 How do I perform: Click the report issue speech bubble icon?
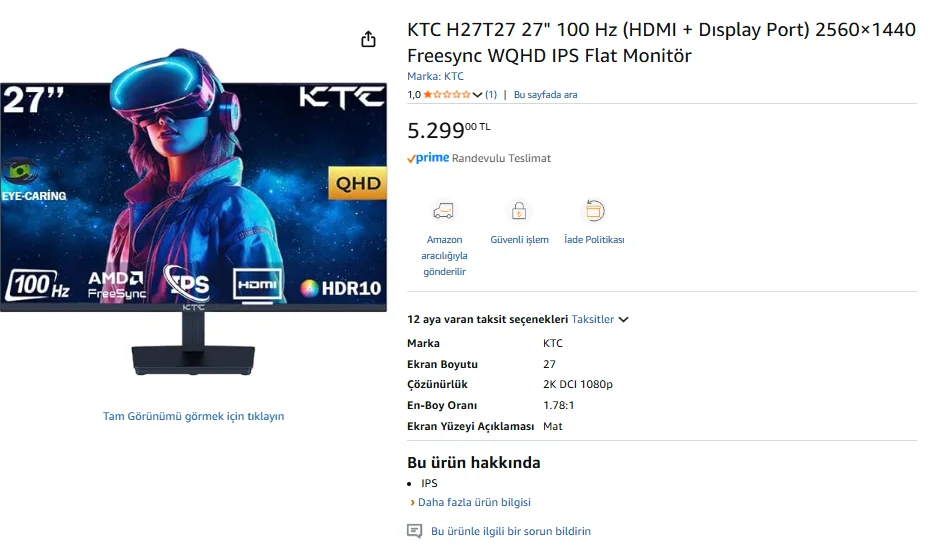414,531
